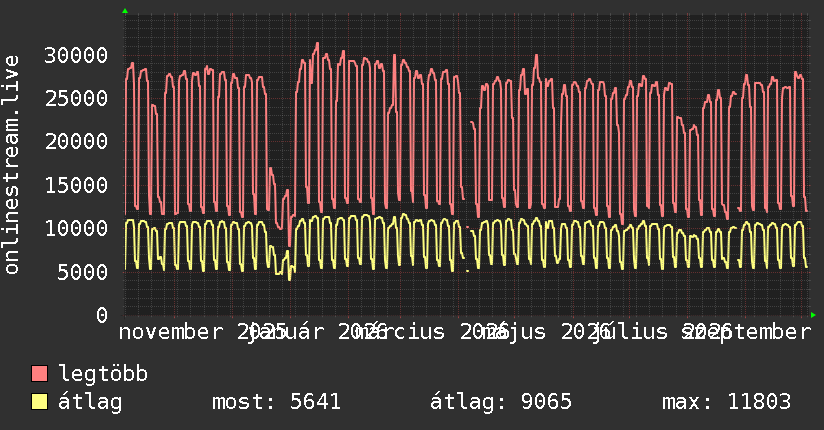Click the legtöbb legend label

tap(103, 373)
